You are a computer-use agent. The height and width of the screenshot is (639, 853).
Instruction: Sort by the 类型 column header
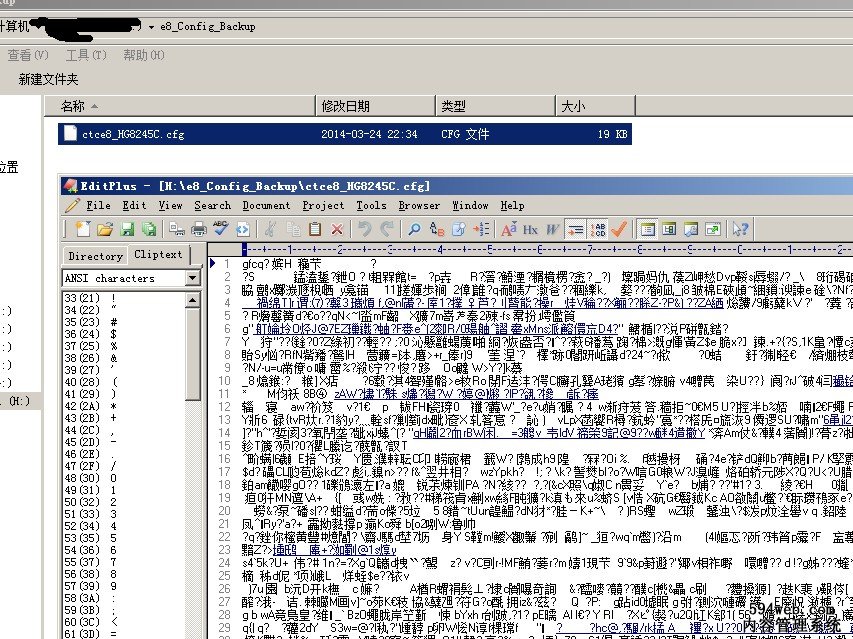pyautogui.click(x=495, y=106)
